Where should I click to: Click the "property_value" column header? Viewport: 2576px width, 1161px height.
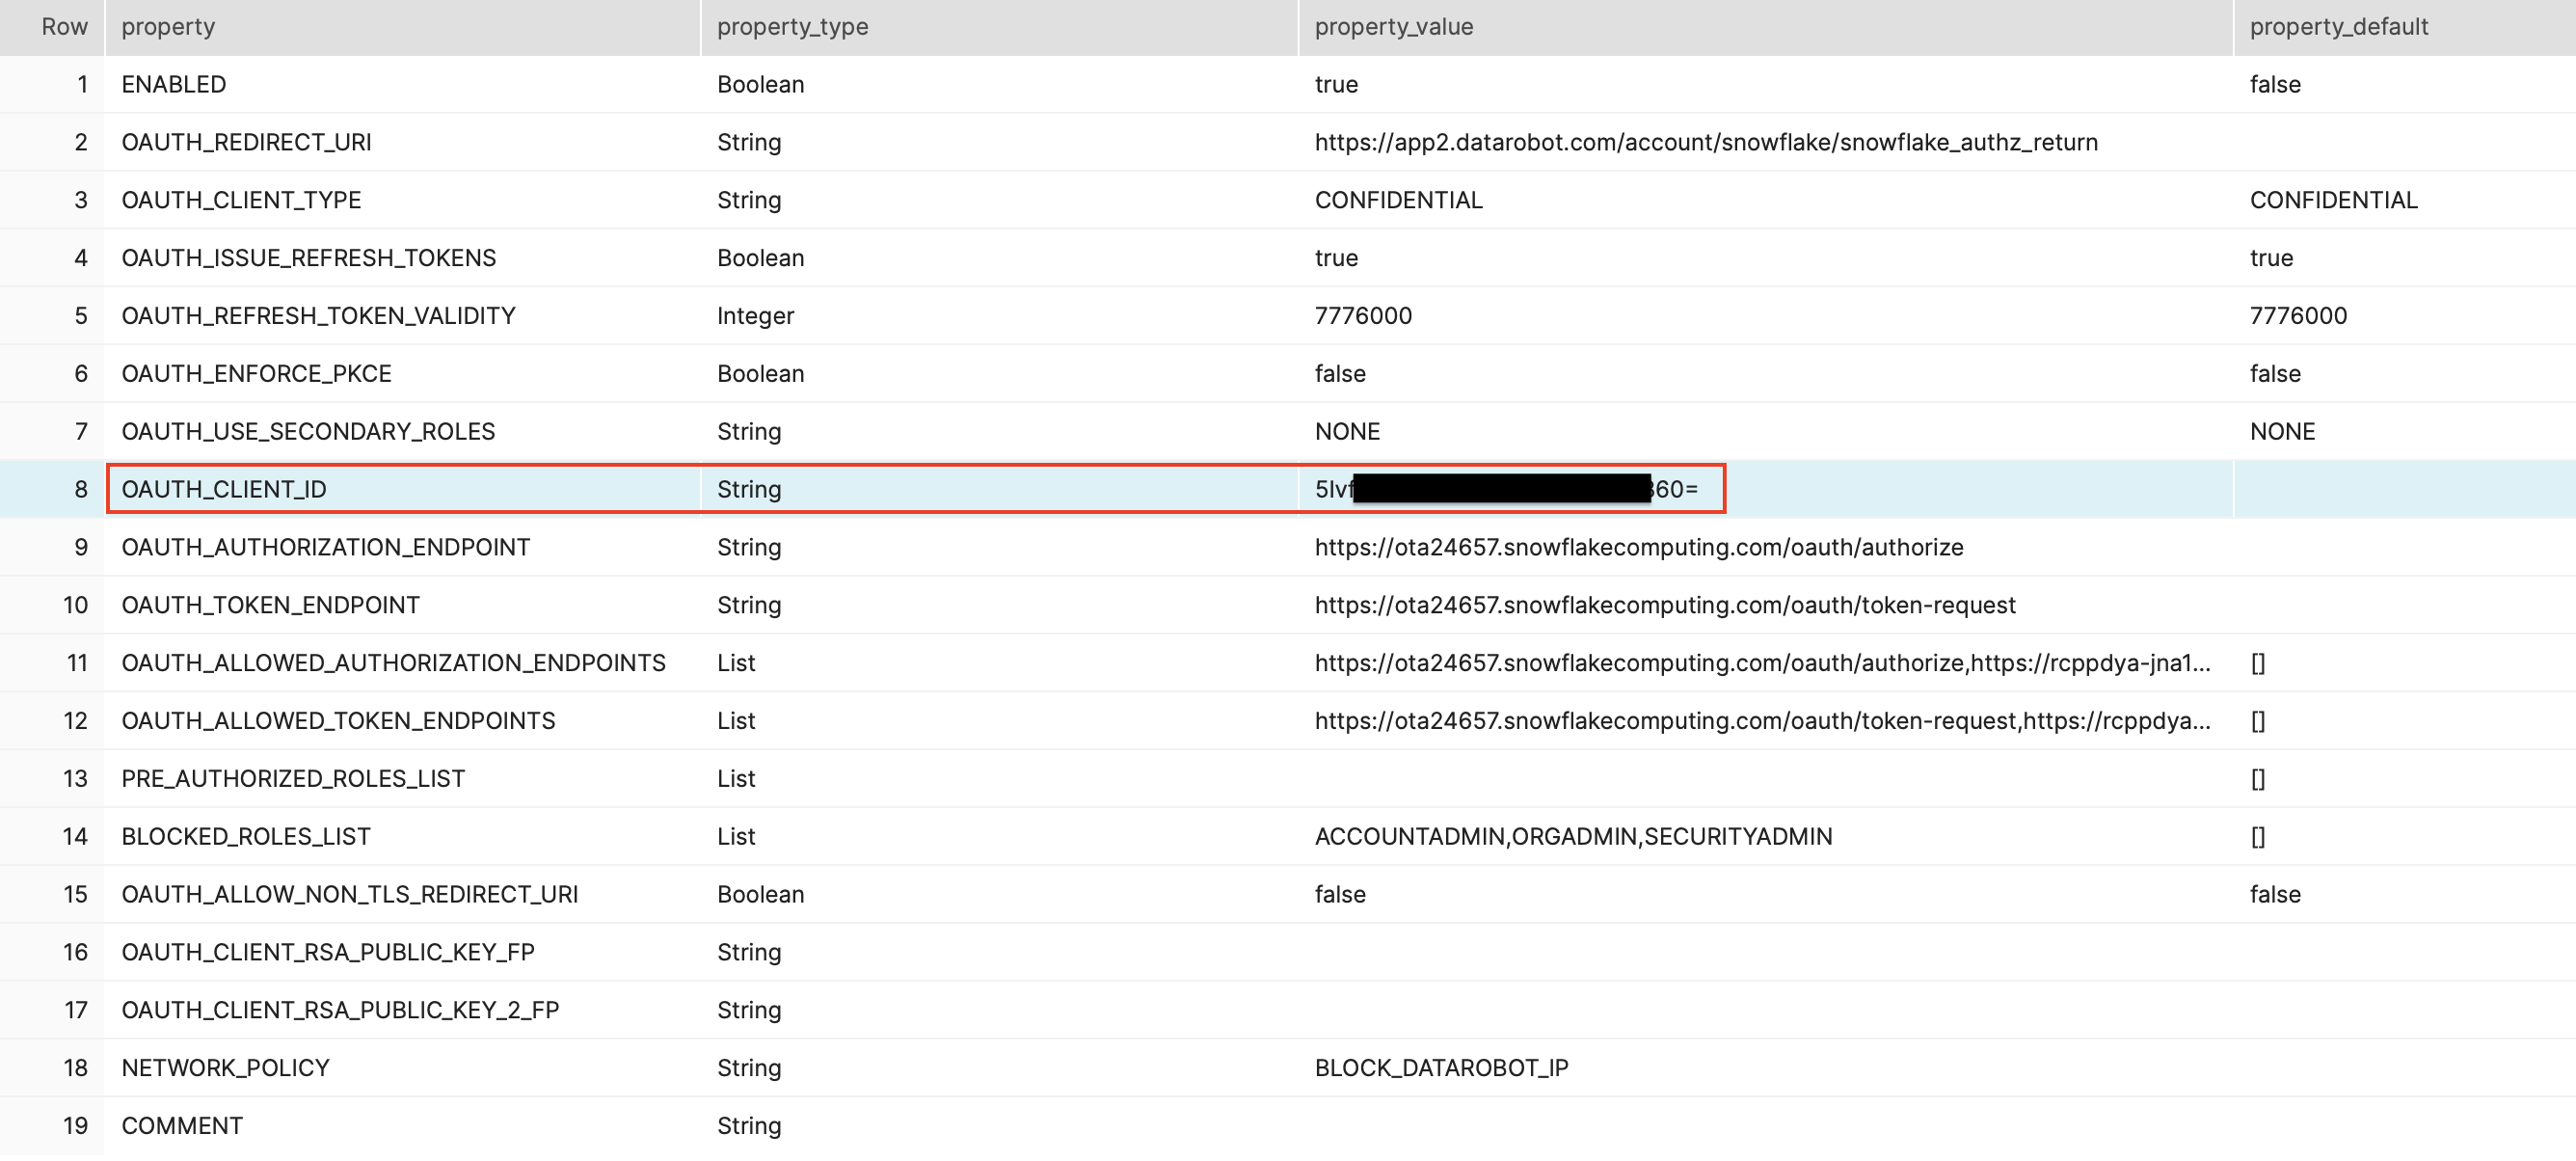(x=1394, y=26)
